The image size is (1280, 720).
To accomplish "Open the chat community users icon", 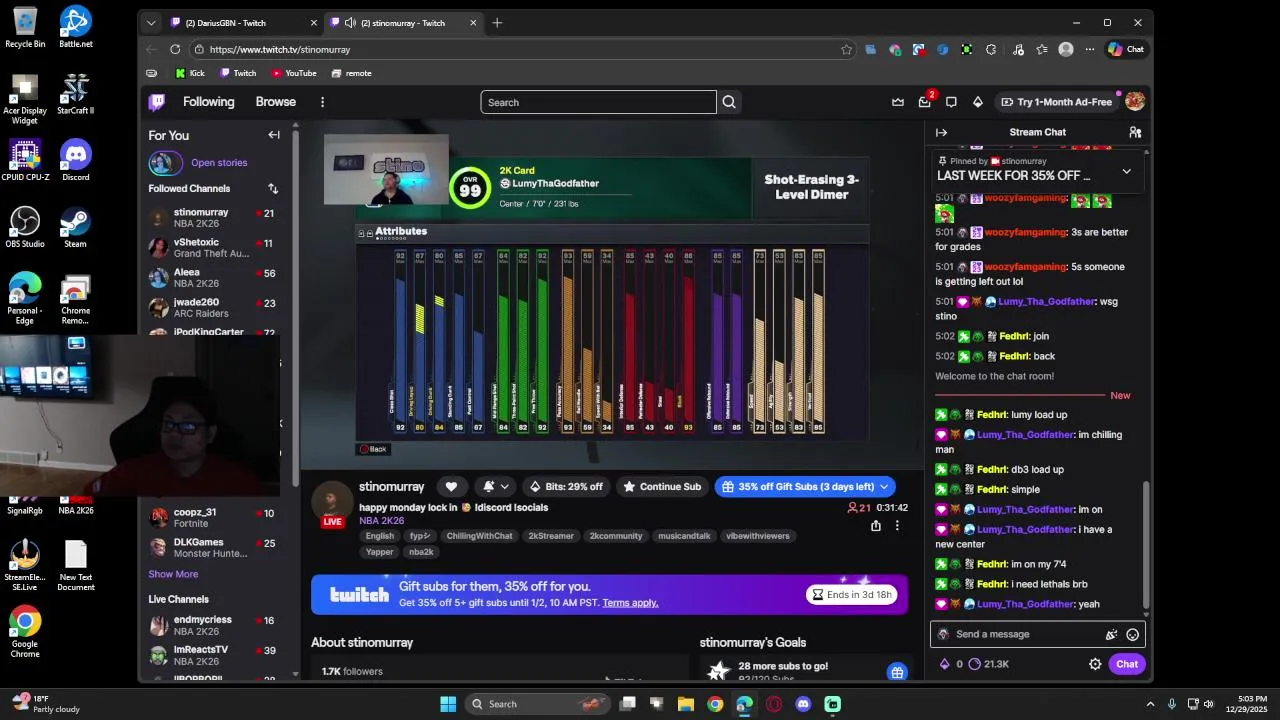I will pos(1135,132).
